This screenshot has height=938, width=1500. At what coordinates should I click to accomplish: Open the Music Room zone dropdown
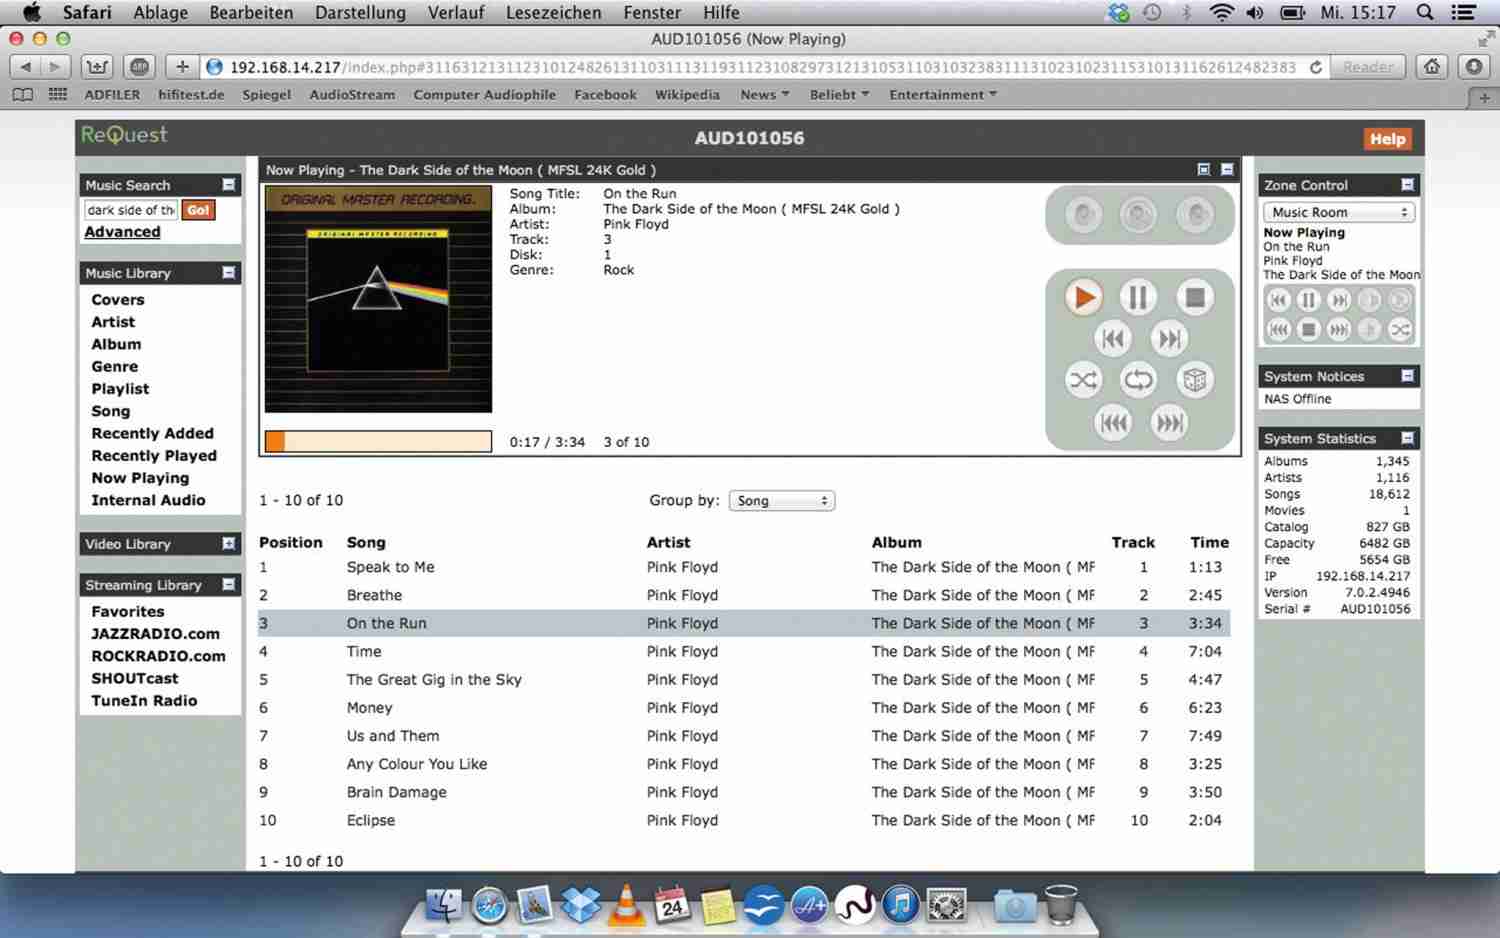click(1338, 212)
